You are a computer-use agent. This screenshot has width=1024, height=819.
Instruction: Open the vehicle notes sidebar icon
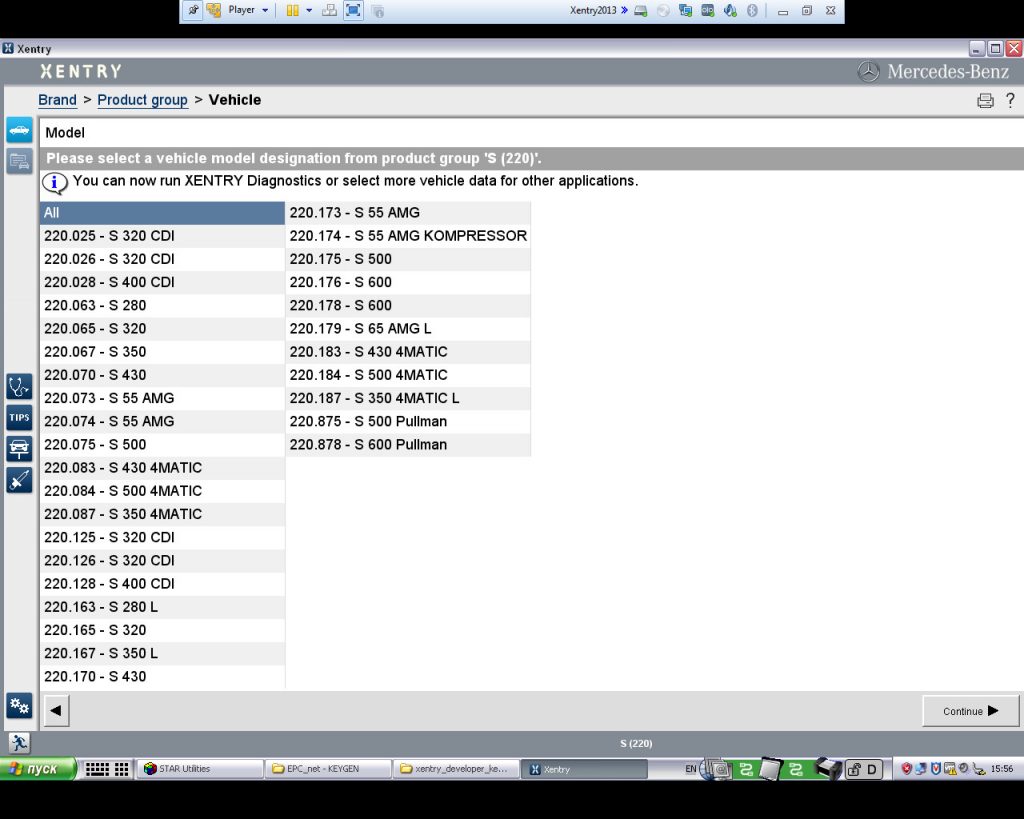(x=19, y=161)
